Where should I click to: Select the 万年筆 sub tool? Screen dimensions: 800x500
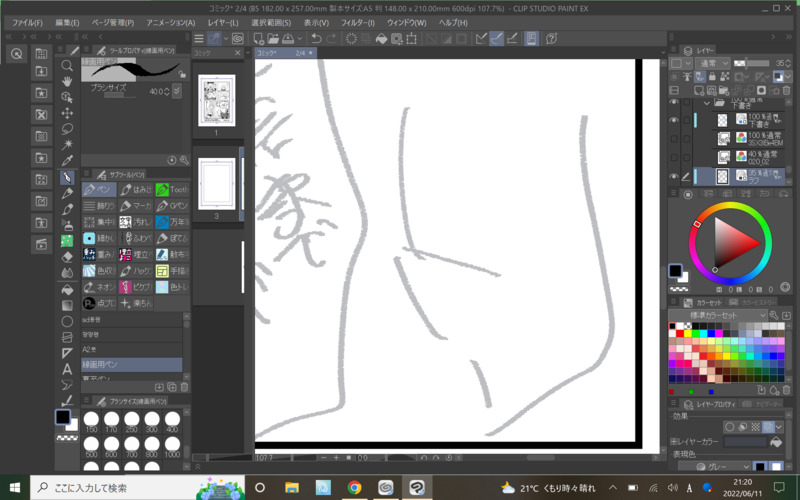point(172,222)
